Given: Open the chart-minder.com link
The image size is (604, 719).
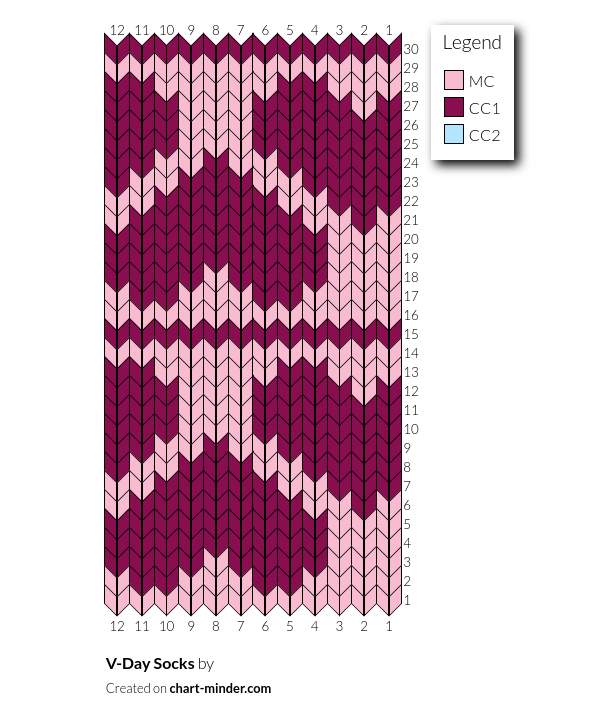Looking at the screenshot, I should pos(220,688).
